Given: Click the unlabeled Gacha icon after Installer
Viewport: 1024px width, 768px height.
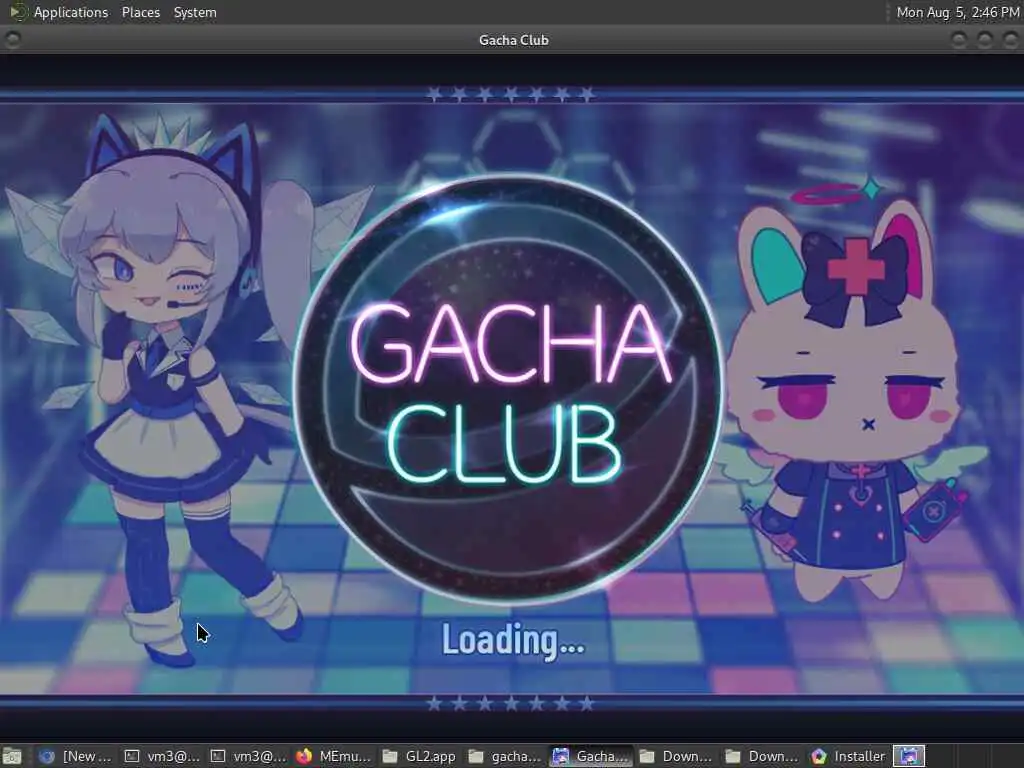Looking at the screenshot, I should click(909, 756).
